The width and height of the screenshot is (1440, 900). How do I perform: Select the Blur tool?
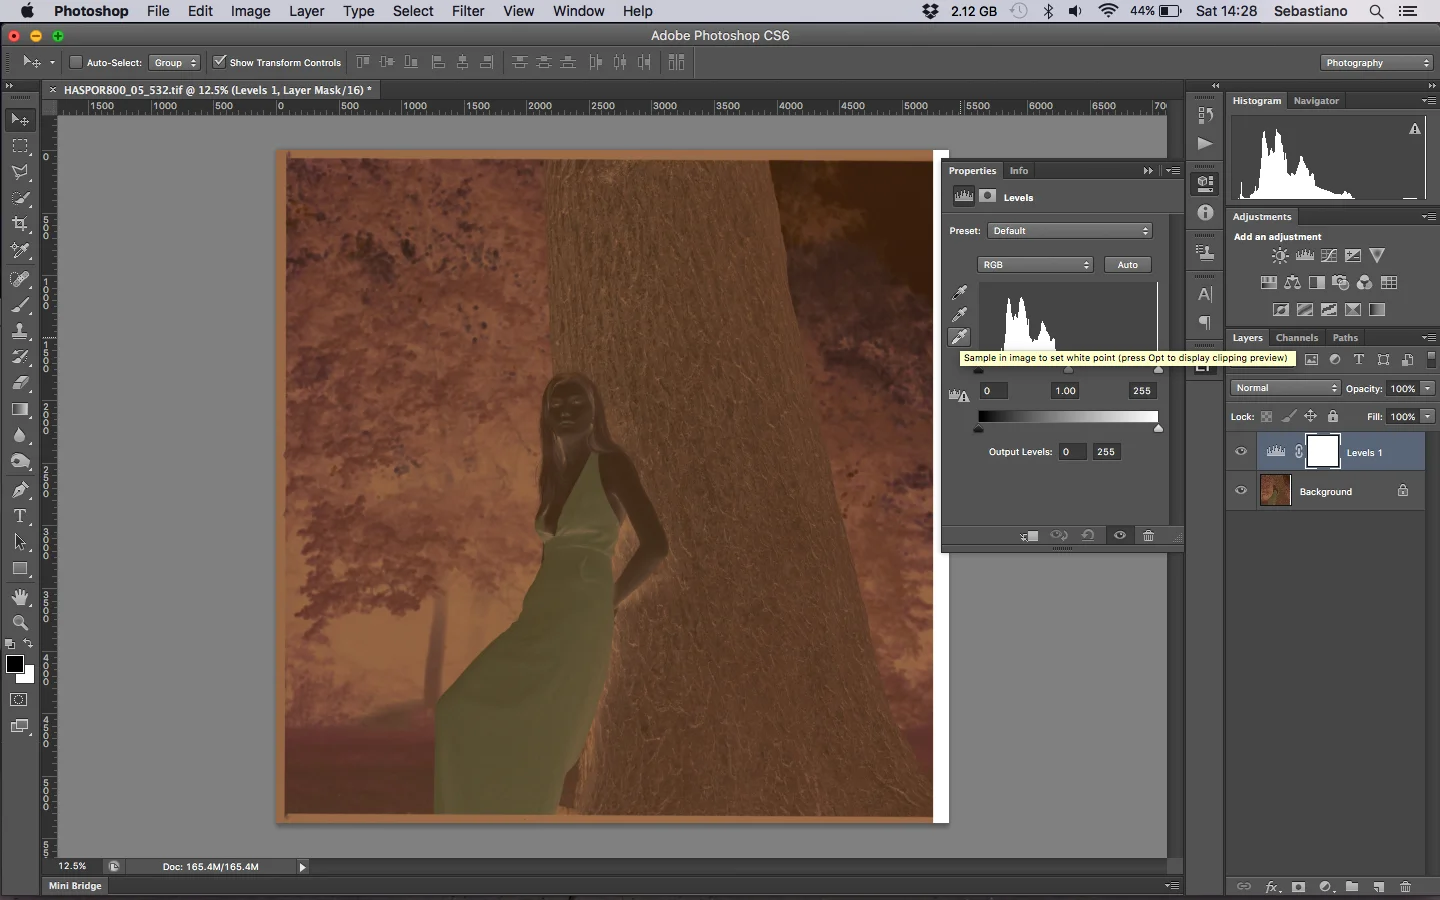coord(20,435)
